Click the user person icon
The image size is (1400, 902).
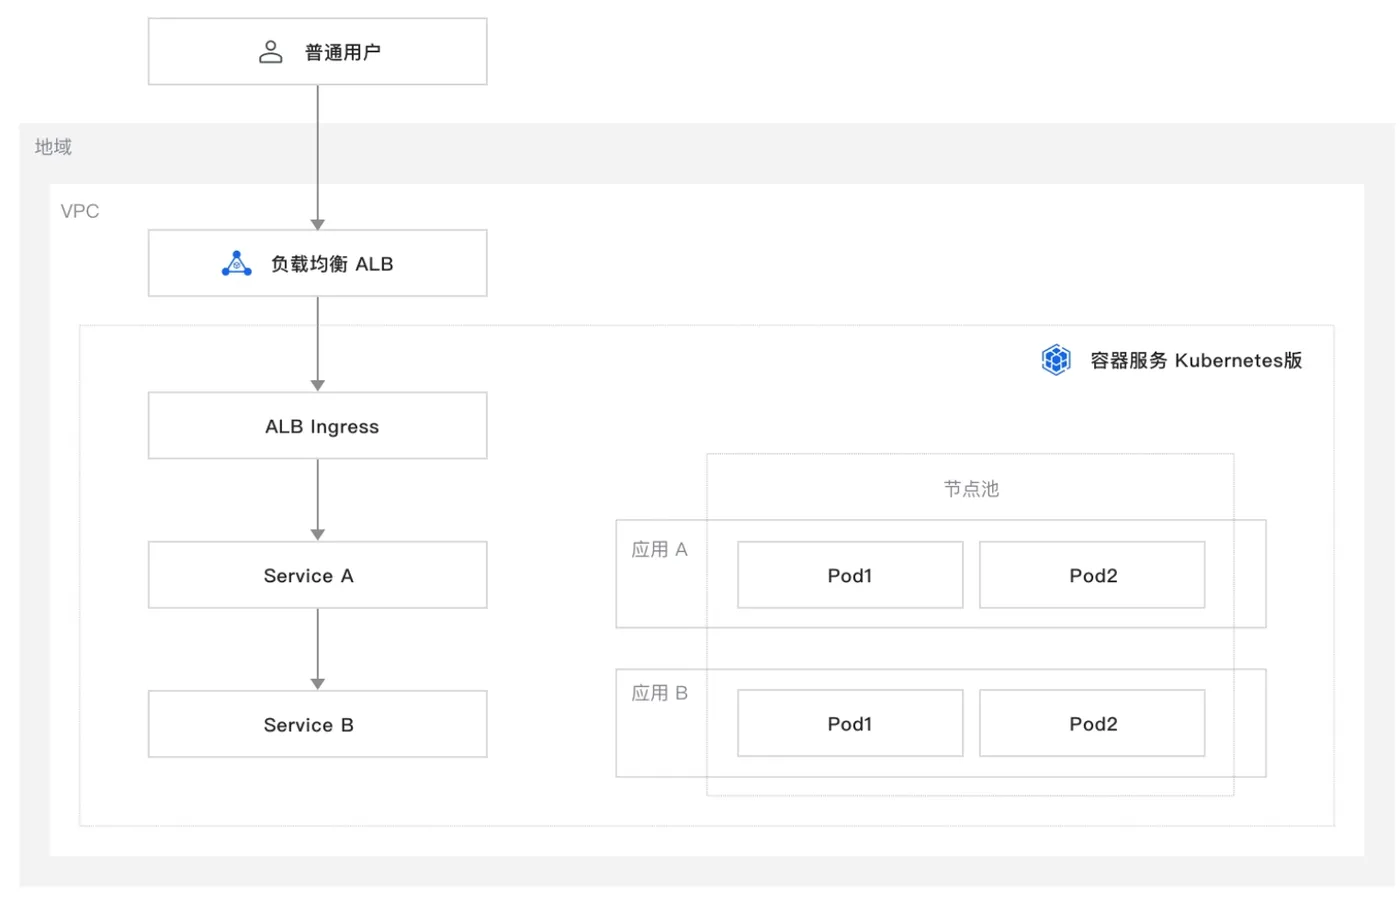click(271, 52)
